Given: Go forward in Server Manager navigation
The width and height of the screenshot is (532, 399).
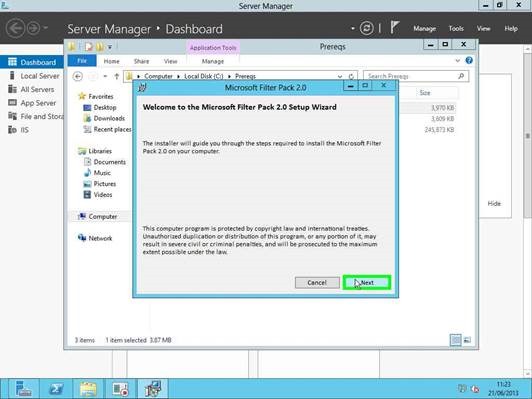Looking at the screenshot, I should 33,28.
